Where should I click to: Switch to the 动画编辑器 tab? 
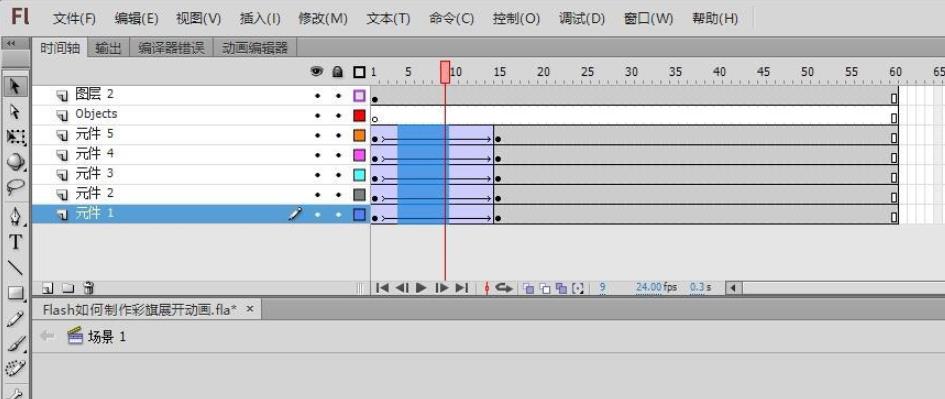click(254, 48)
